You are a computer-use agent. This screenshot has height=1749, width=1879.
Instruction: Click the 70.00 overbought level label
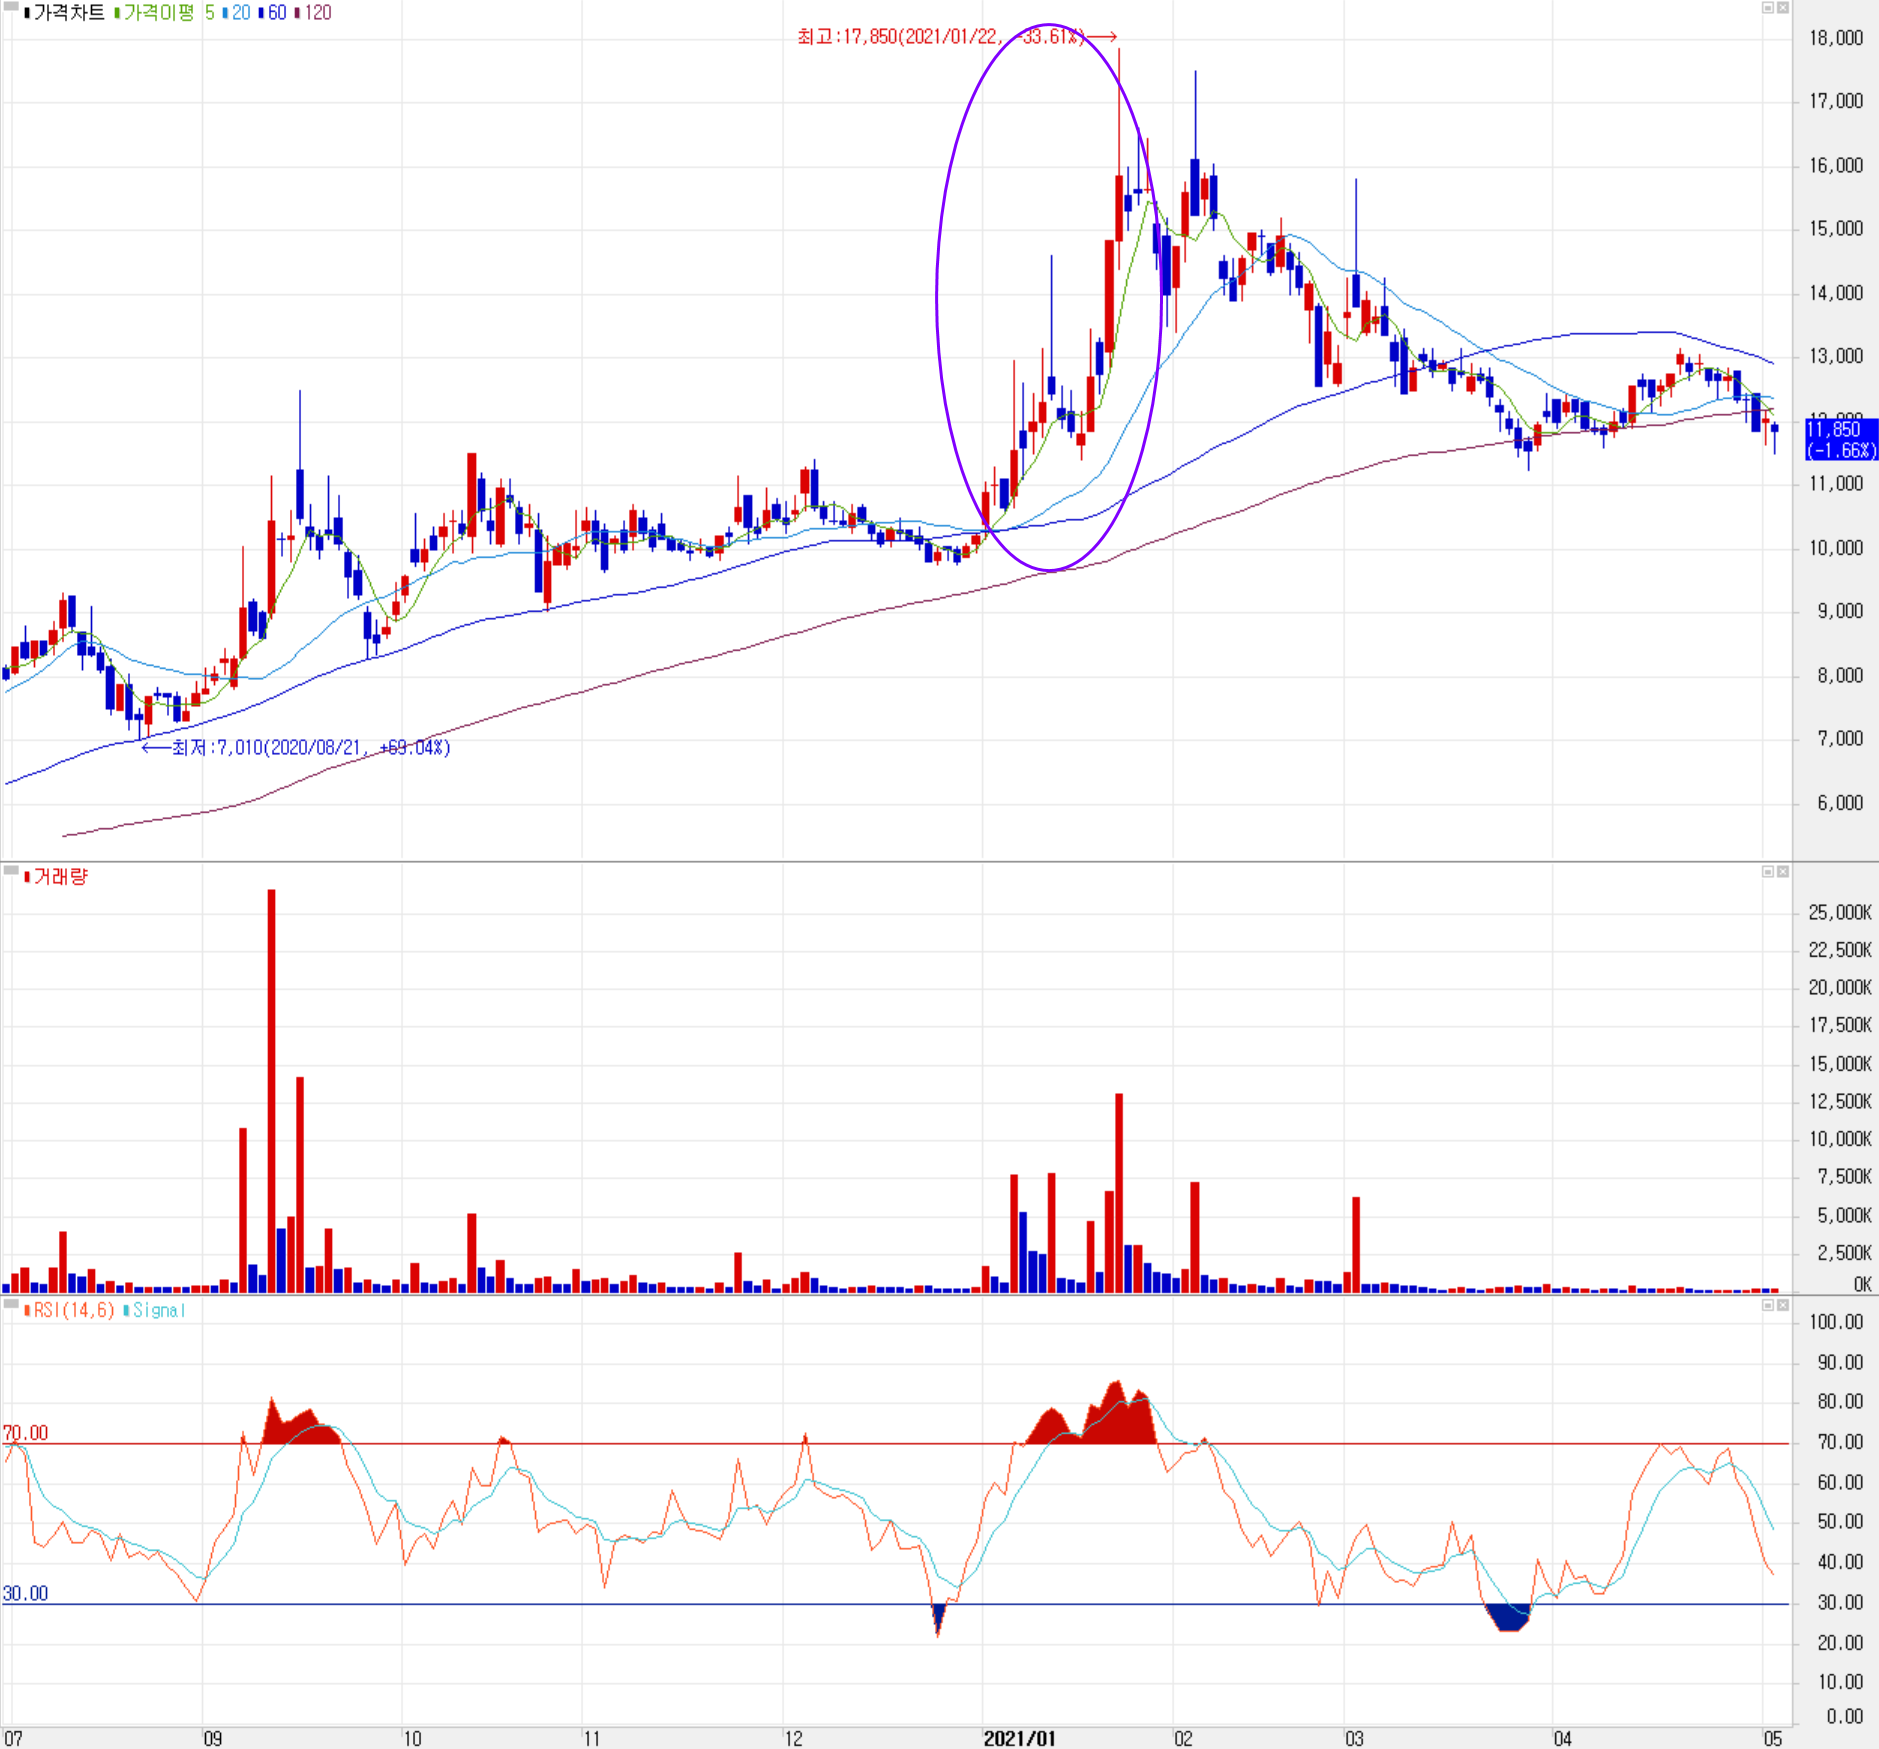click(25, 1433)
